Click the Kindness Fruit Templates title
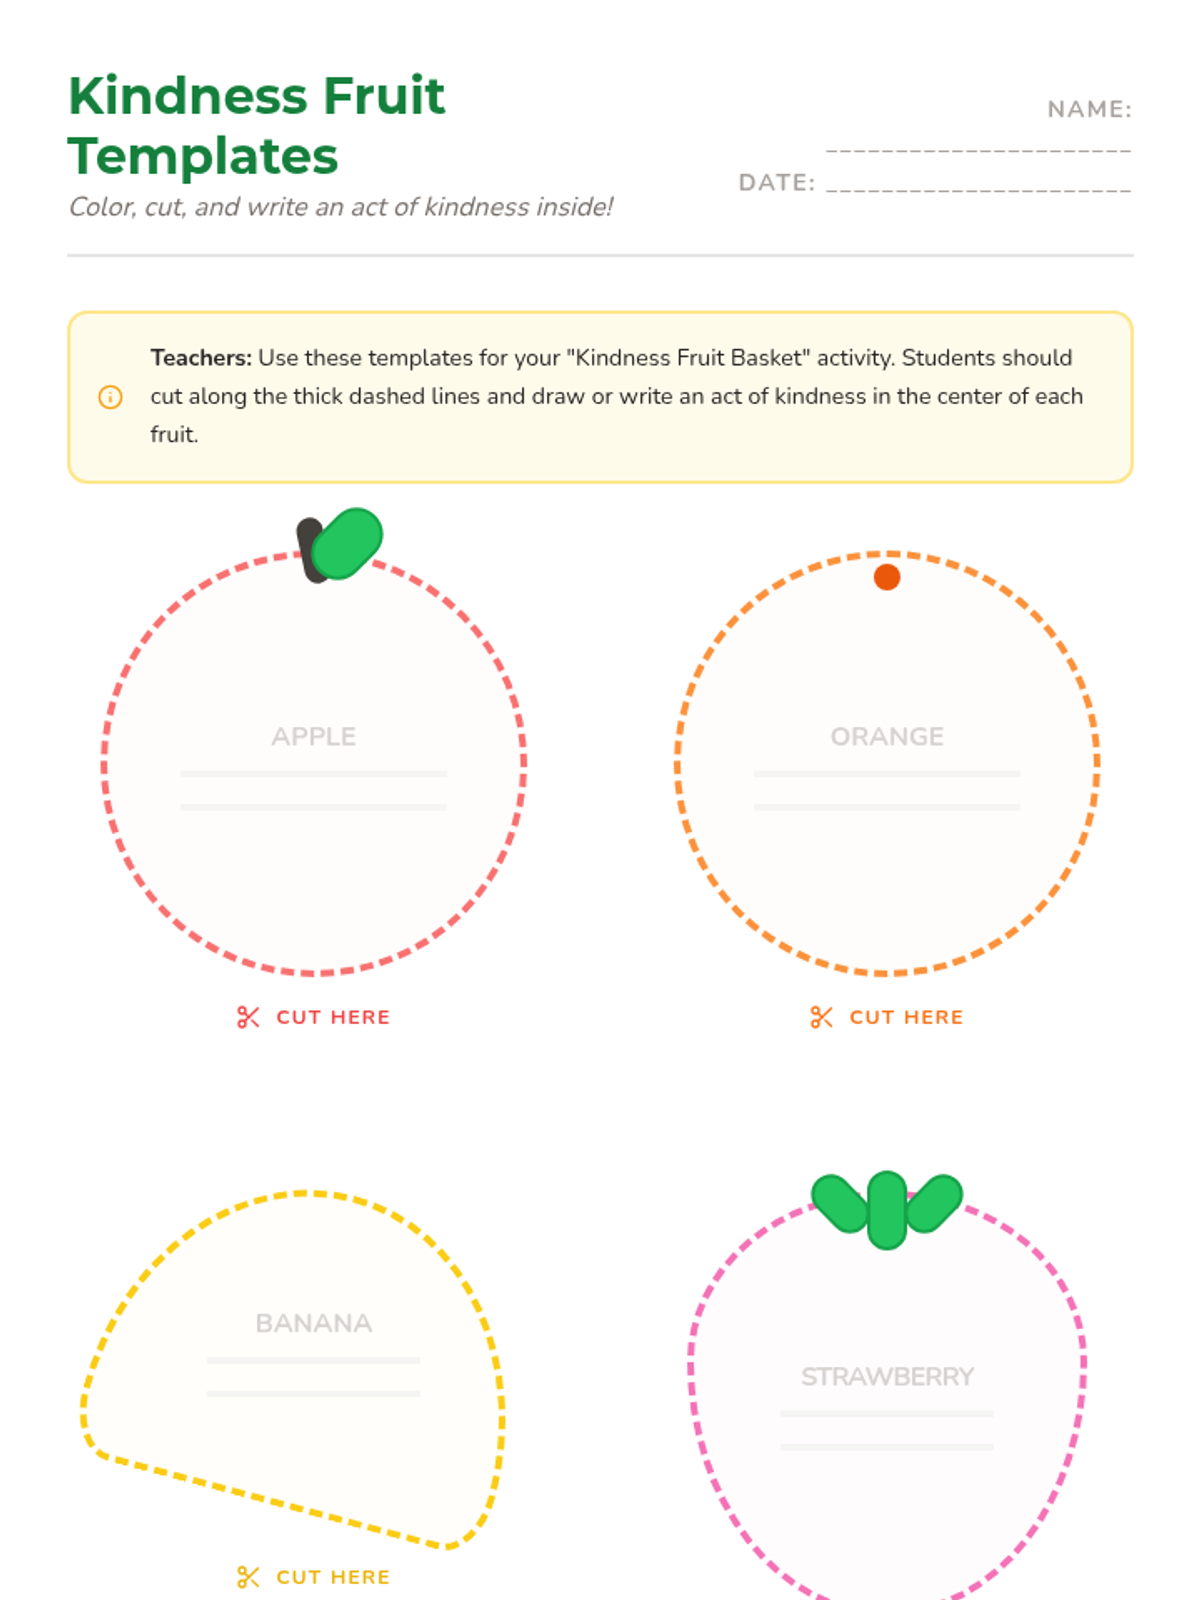The image size is (1200, 1600). (x=257, y=125)
